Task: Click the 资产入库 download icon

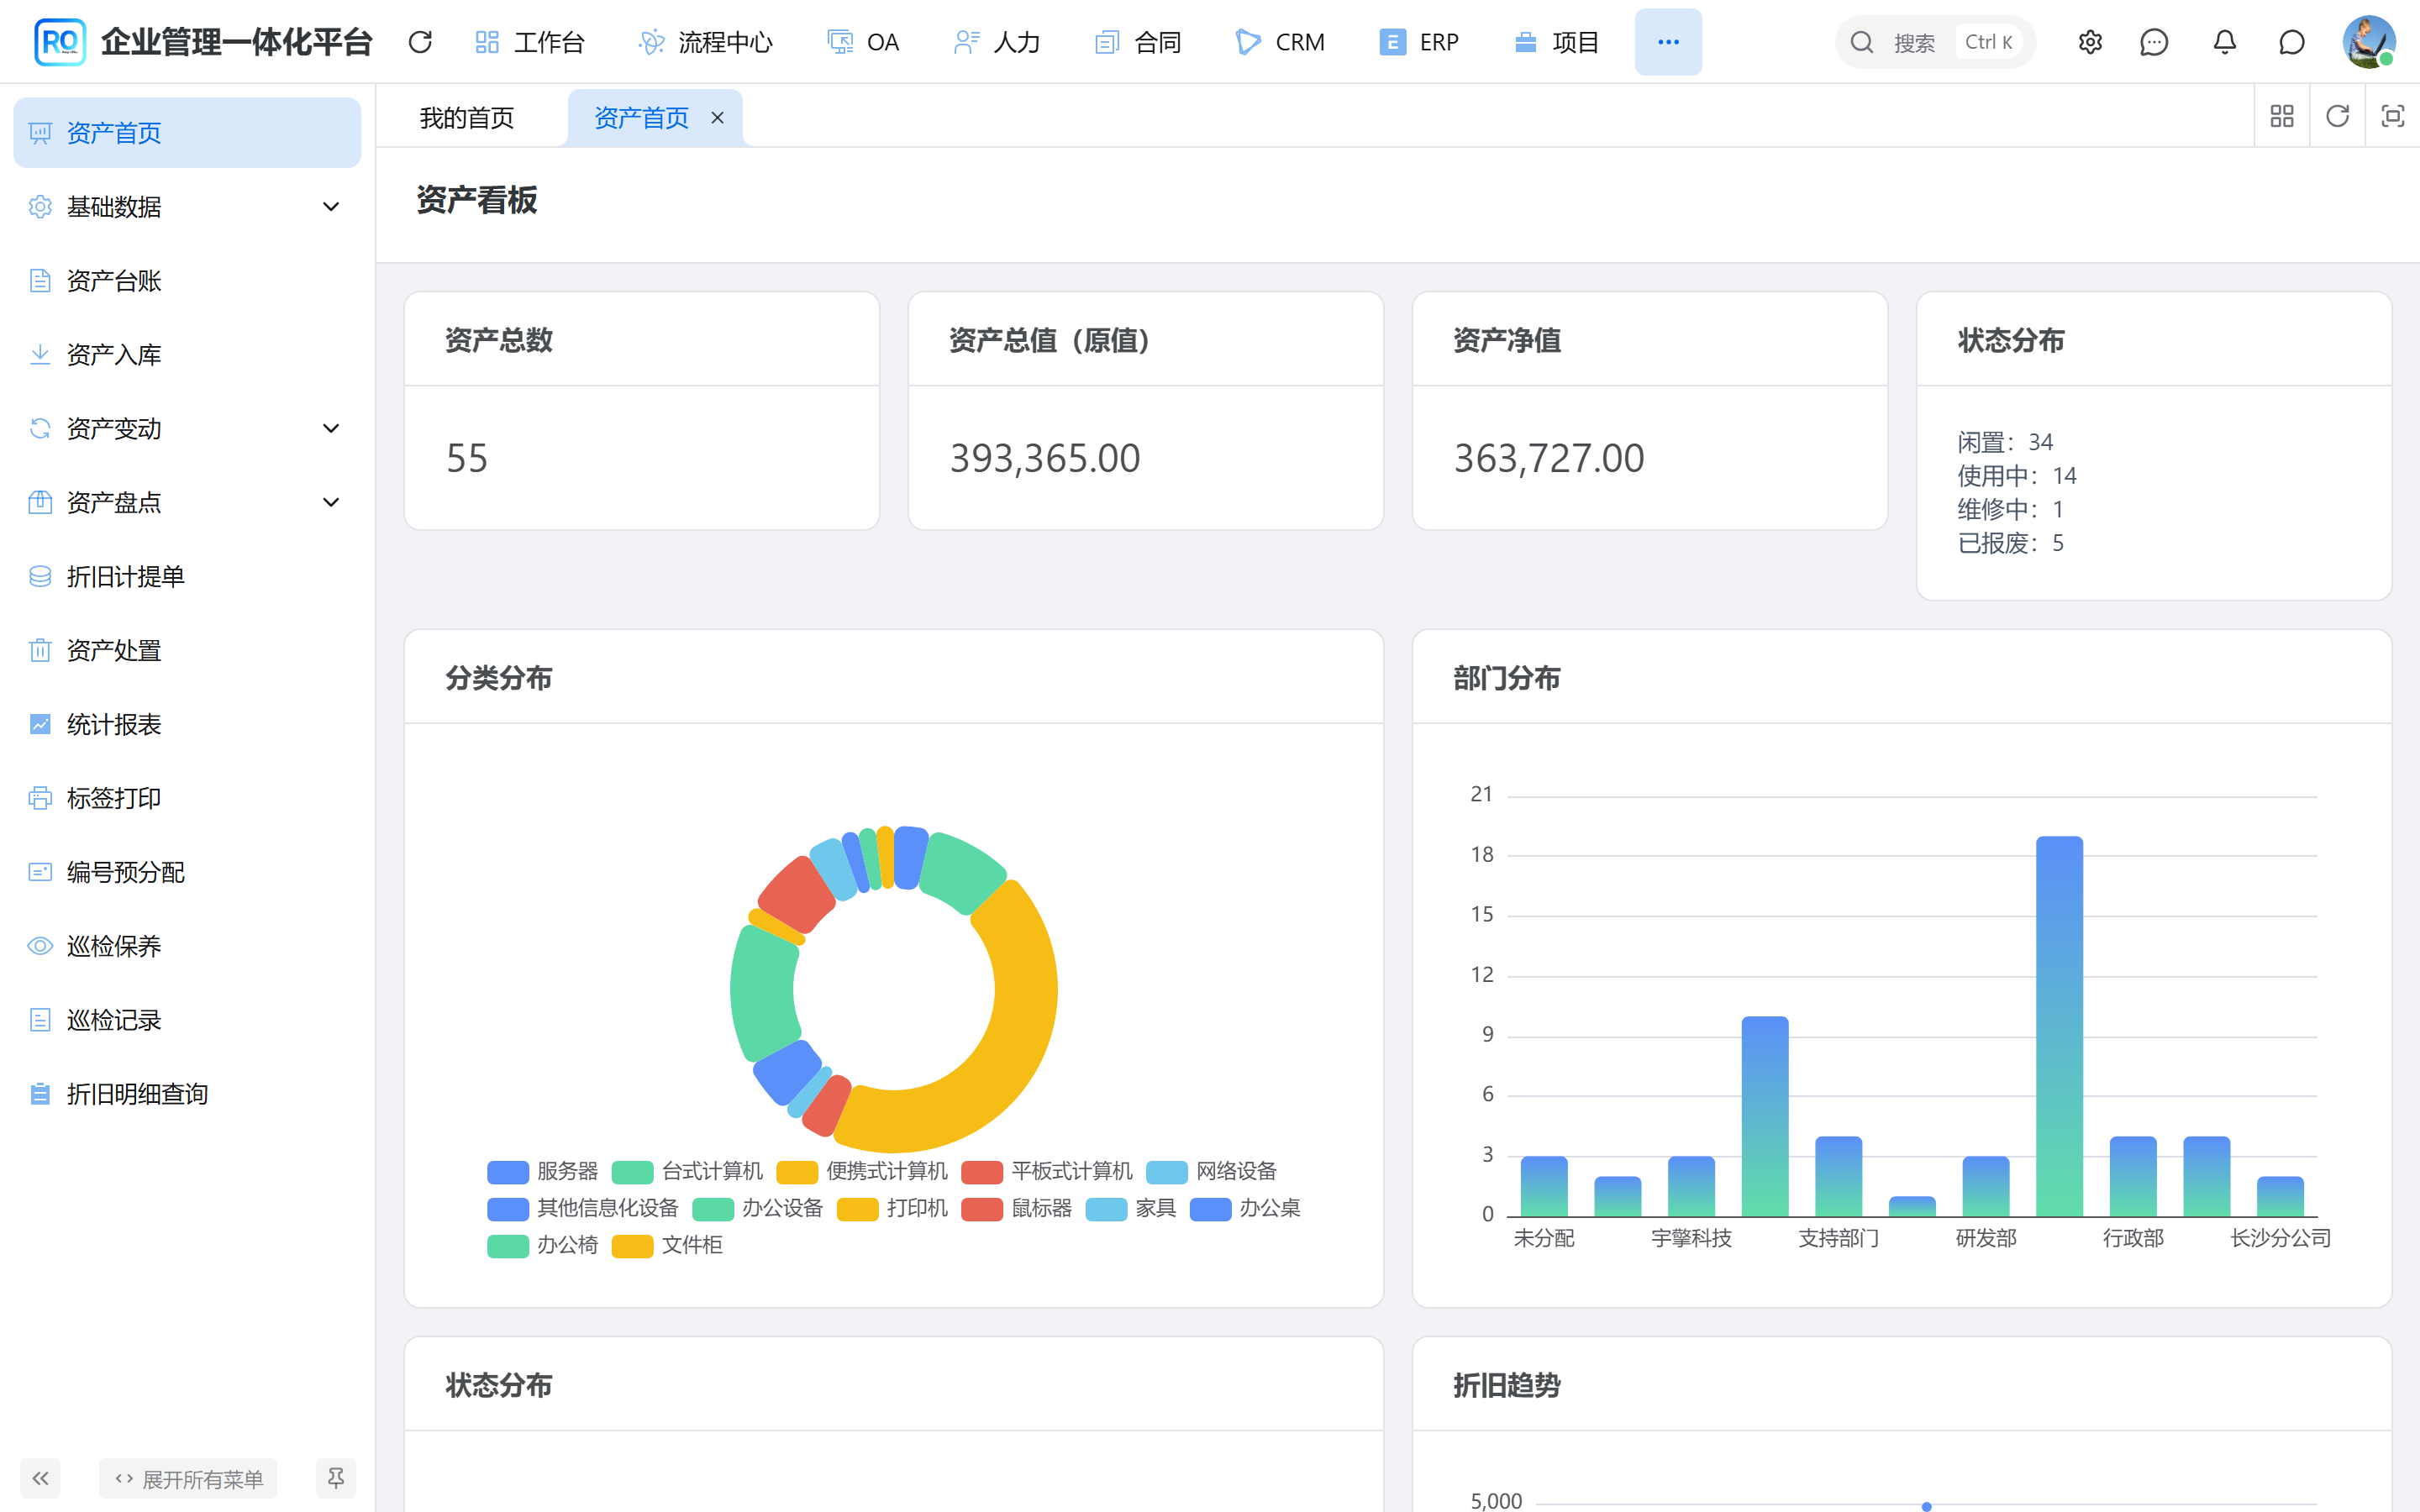Action: (40, 355)
